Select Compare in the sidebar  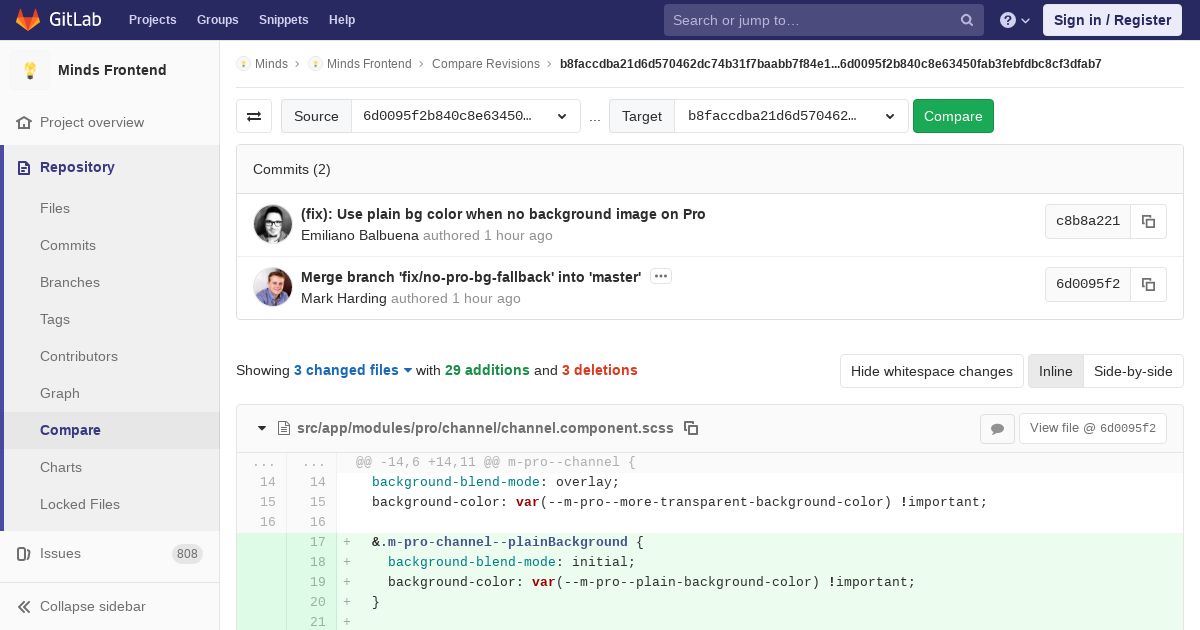coord(70,430)
